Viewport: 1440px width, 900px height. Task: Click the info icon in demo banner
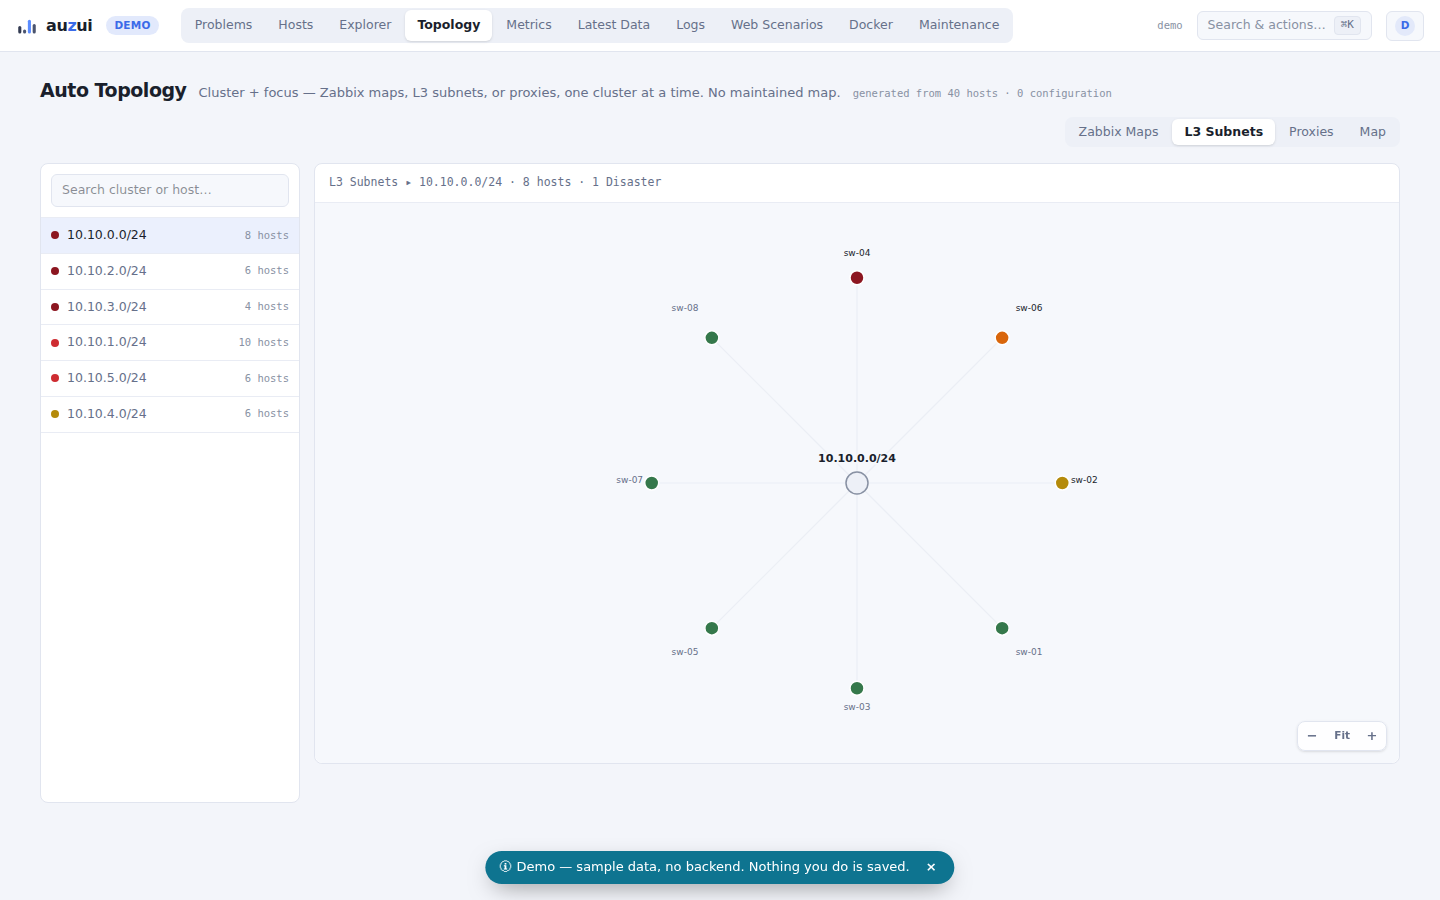click(505, 867)
